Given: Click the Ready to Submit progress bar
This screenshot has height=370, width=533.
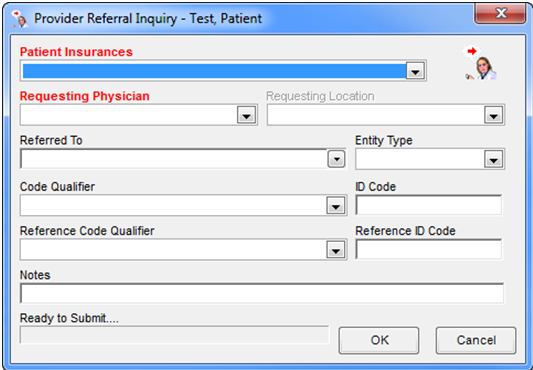Looking at the screenshot, I should tap(175, 335).
